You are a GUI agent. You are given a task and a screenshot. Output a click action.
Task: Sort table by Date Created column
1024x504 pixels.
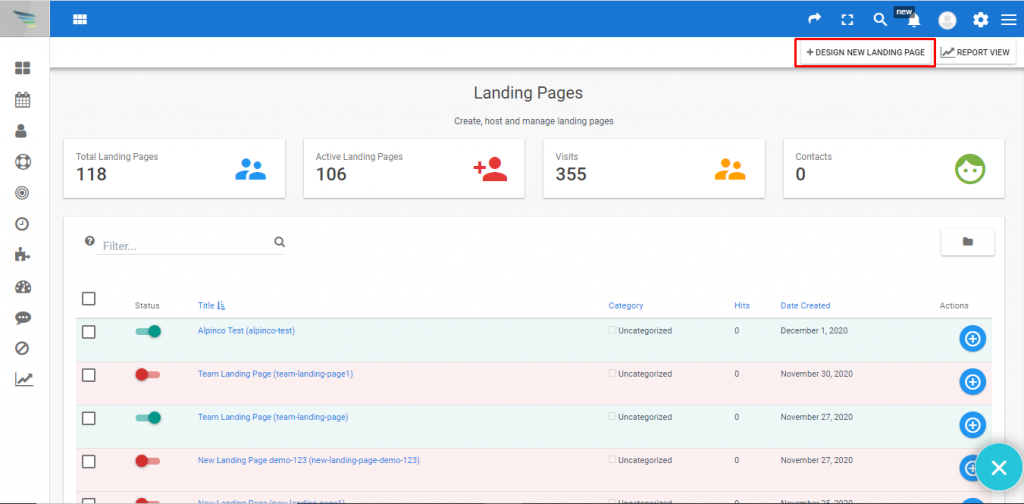pyautogui.click(x=805, y=306)
